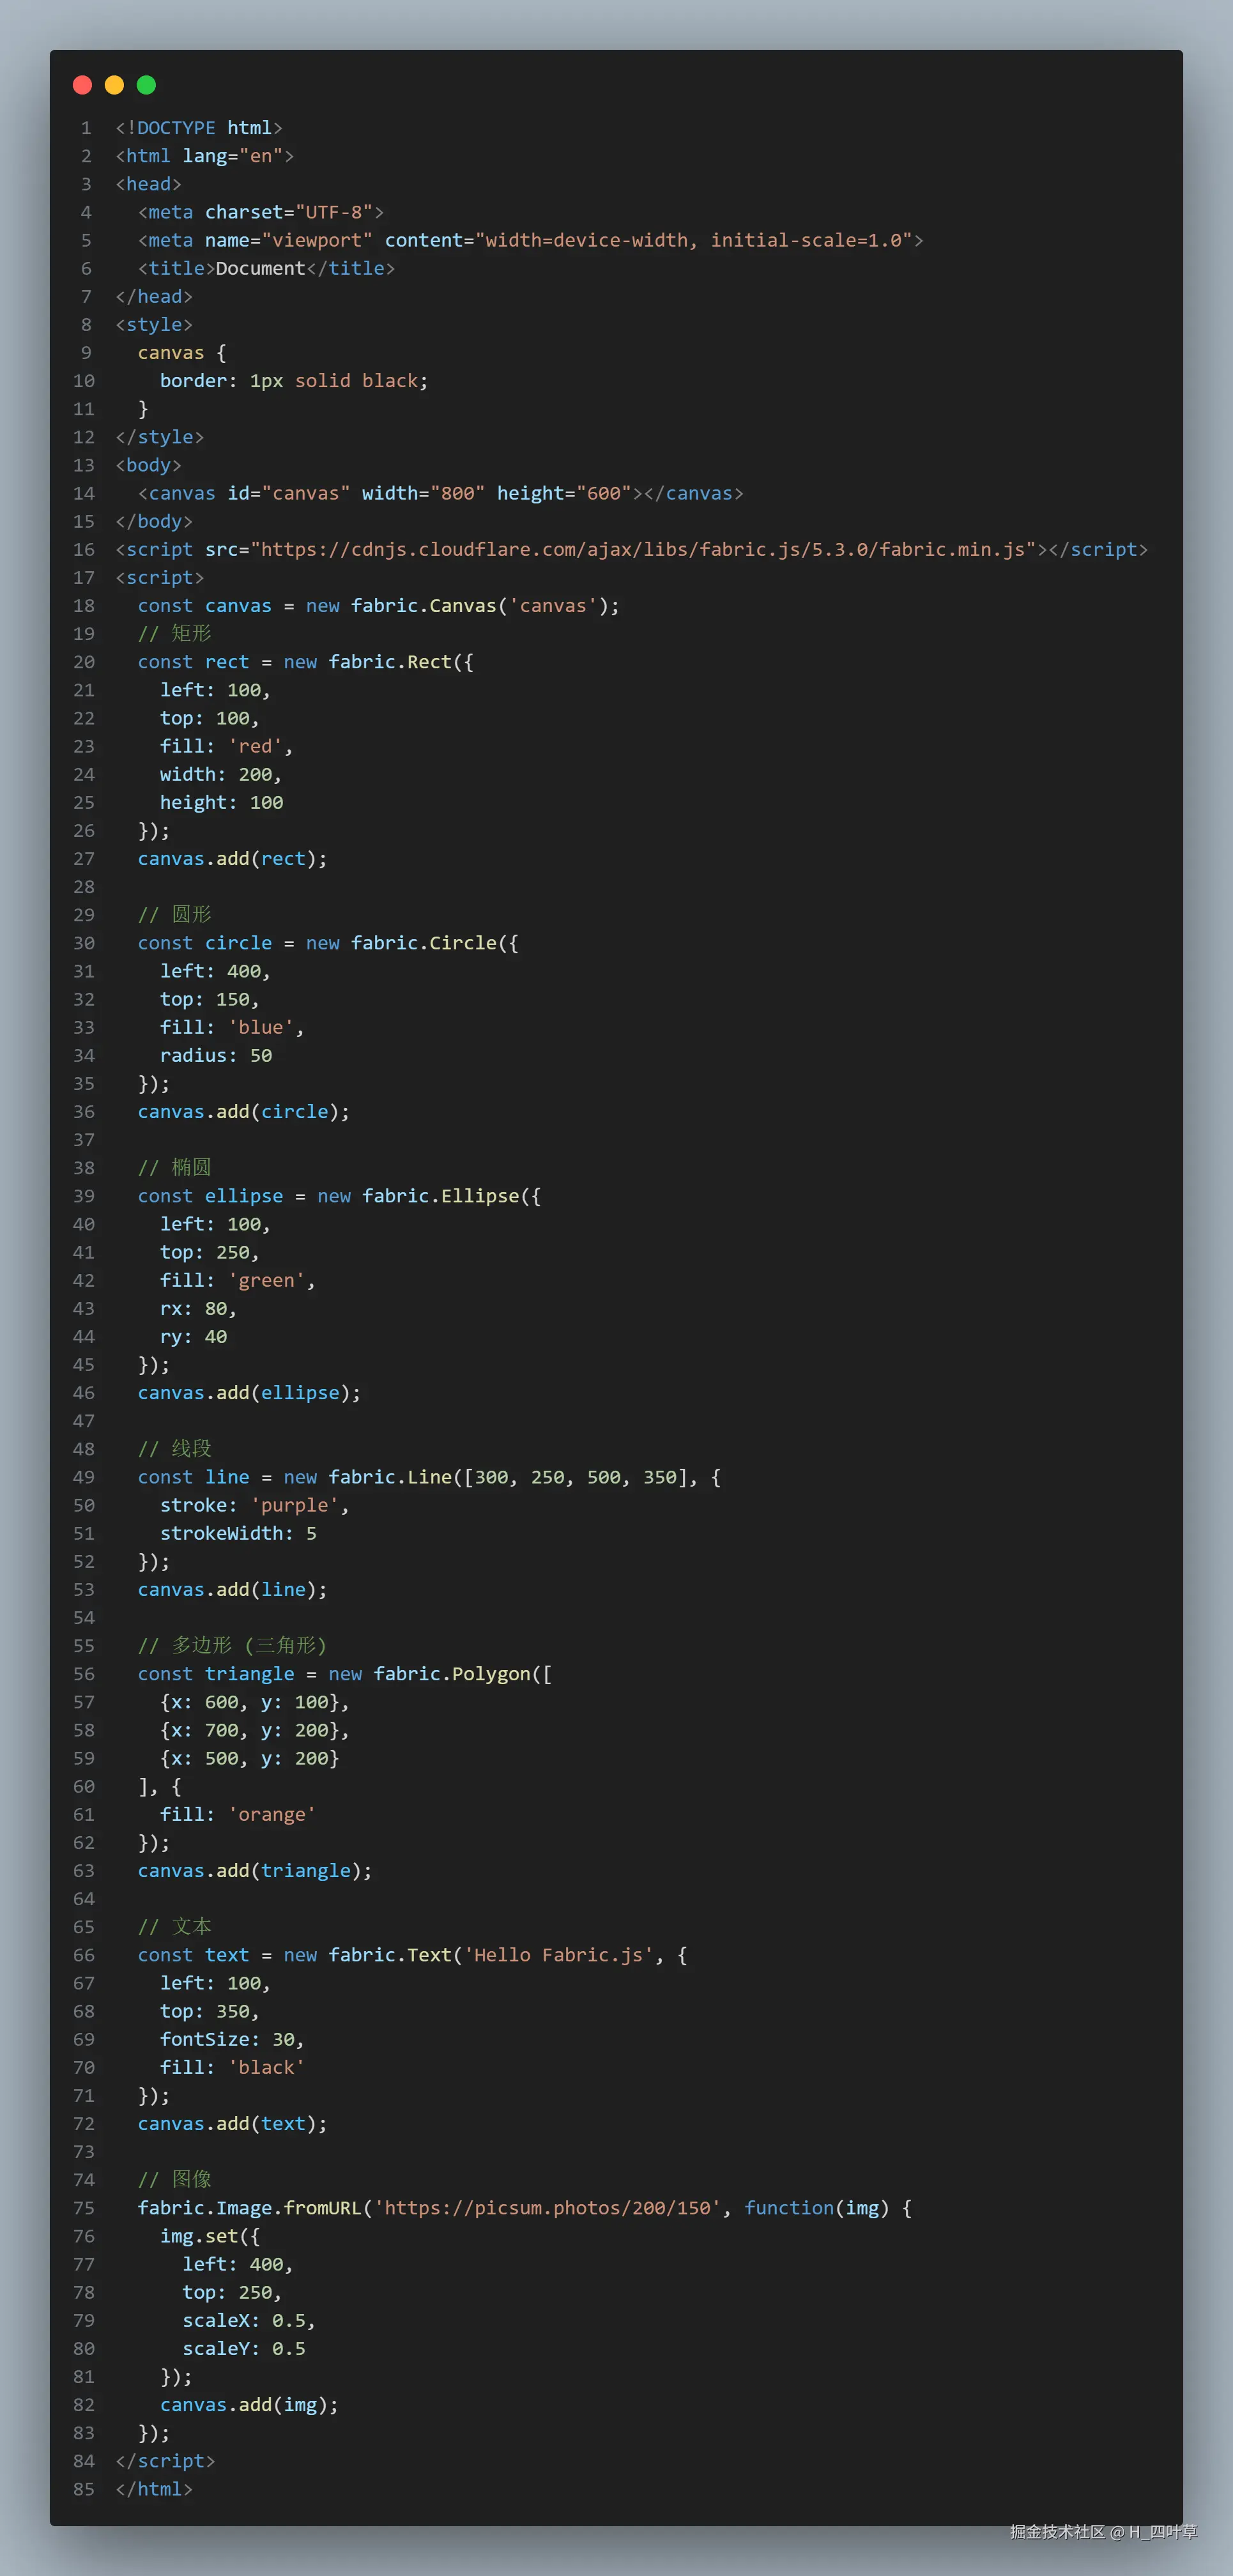Click the yellow minimize dot
Image resolution: width=1233 pixels, height=2576 pixels.
[114, 85]
